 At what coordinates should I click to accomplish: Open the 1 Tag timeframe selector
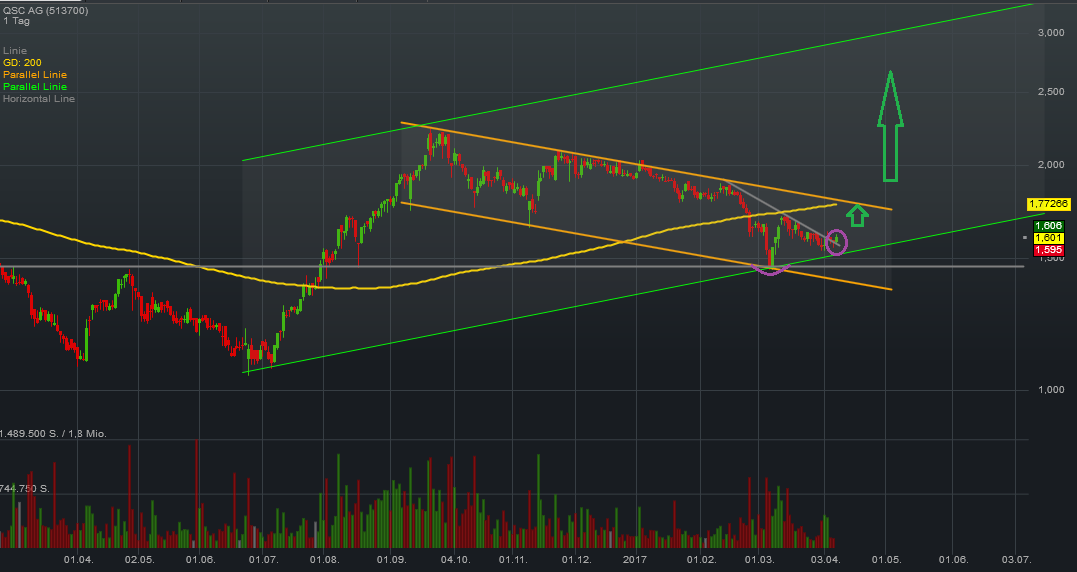point(15,22)
